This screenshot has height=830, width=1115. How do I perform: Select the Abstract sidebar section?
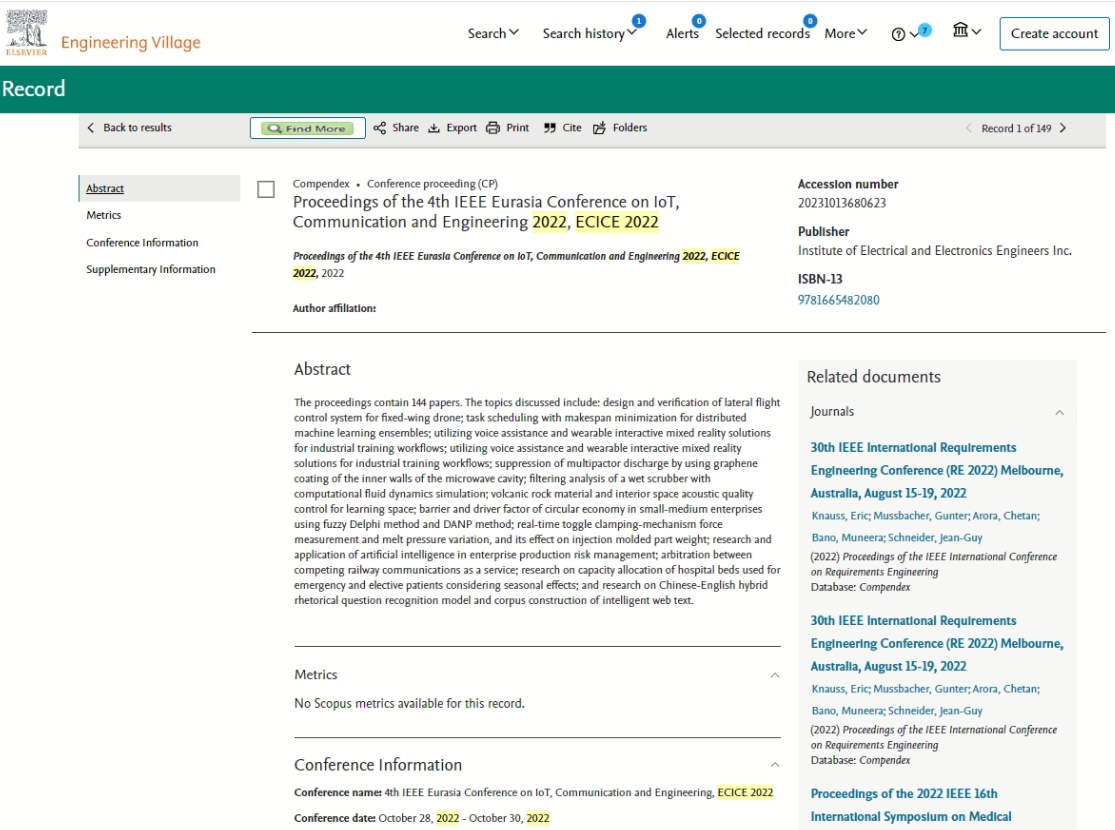pos(159,188)
